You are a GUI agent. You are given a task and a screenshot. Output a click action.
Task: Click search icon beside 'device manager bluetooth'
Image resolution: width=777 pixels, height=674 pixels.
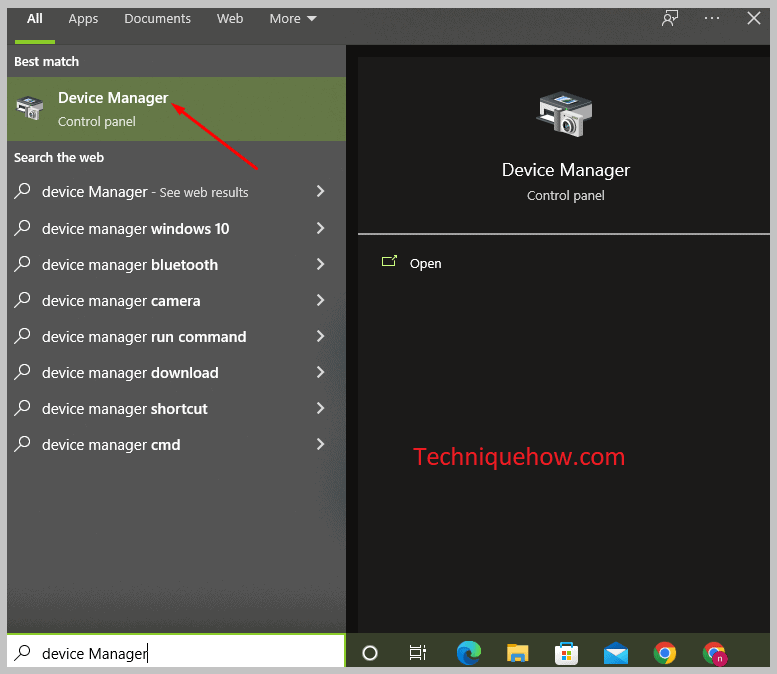pyautogui.click(x=22, y=264)
